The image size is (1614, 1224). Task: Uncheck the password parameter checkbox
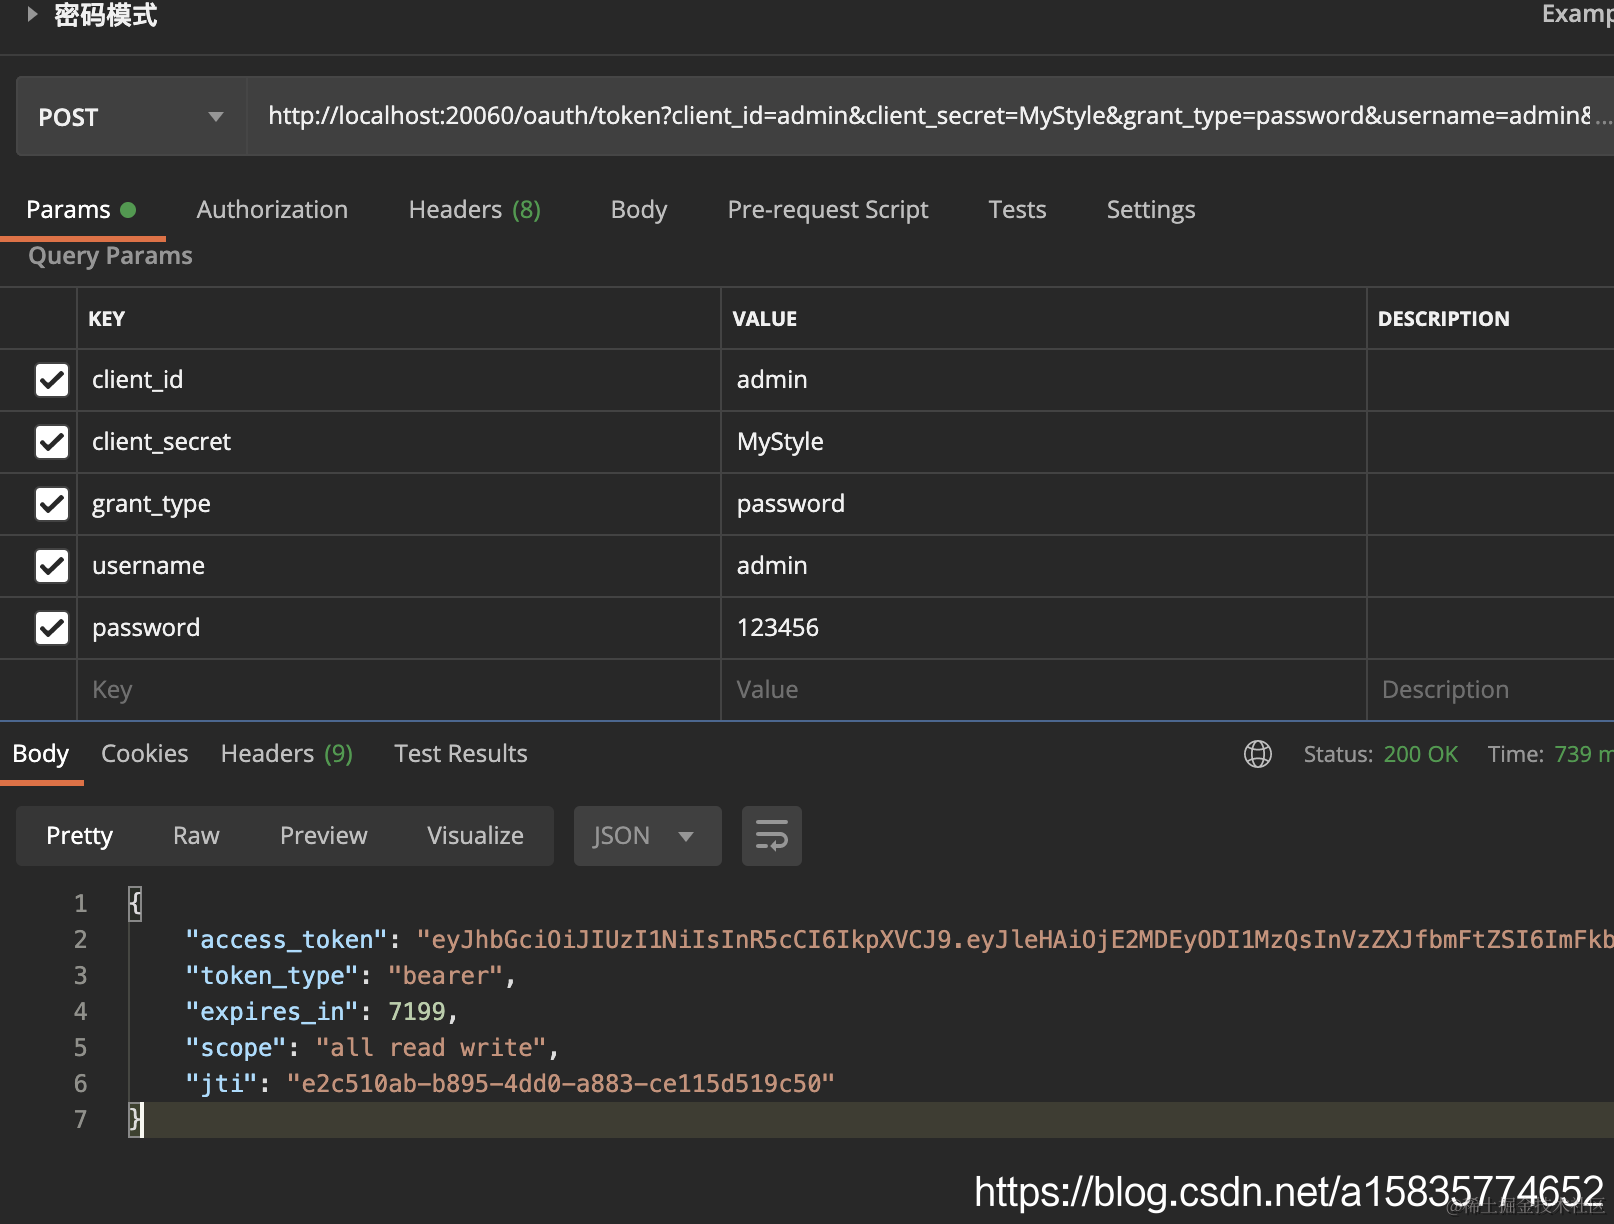[x=52, y=628]
